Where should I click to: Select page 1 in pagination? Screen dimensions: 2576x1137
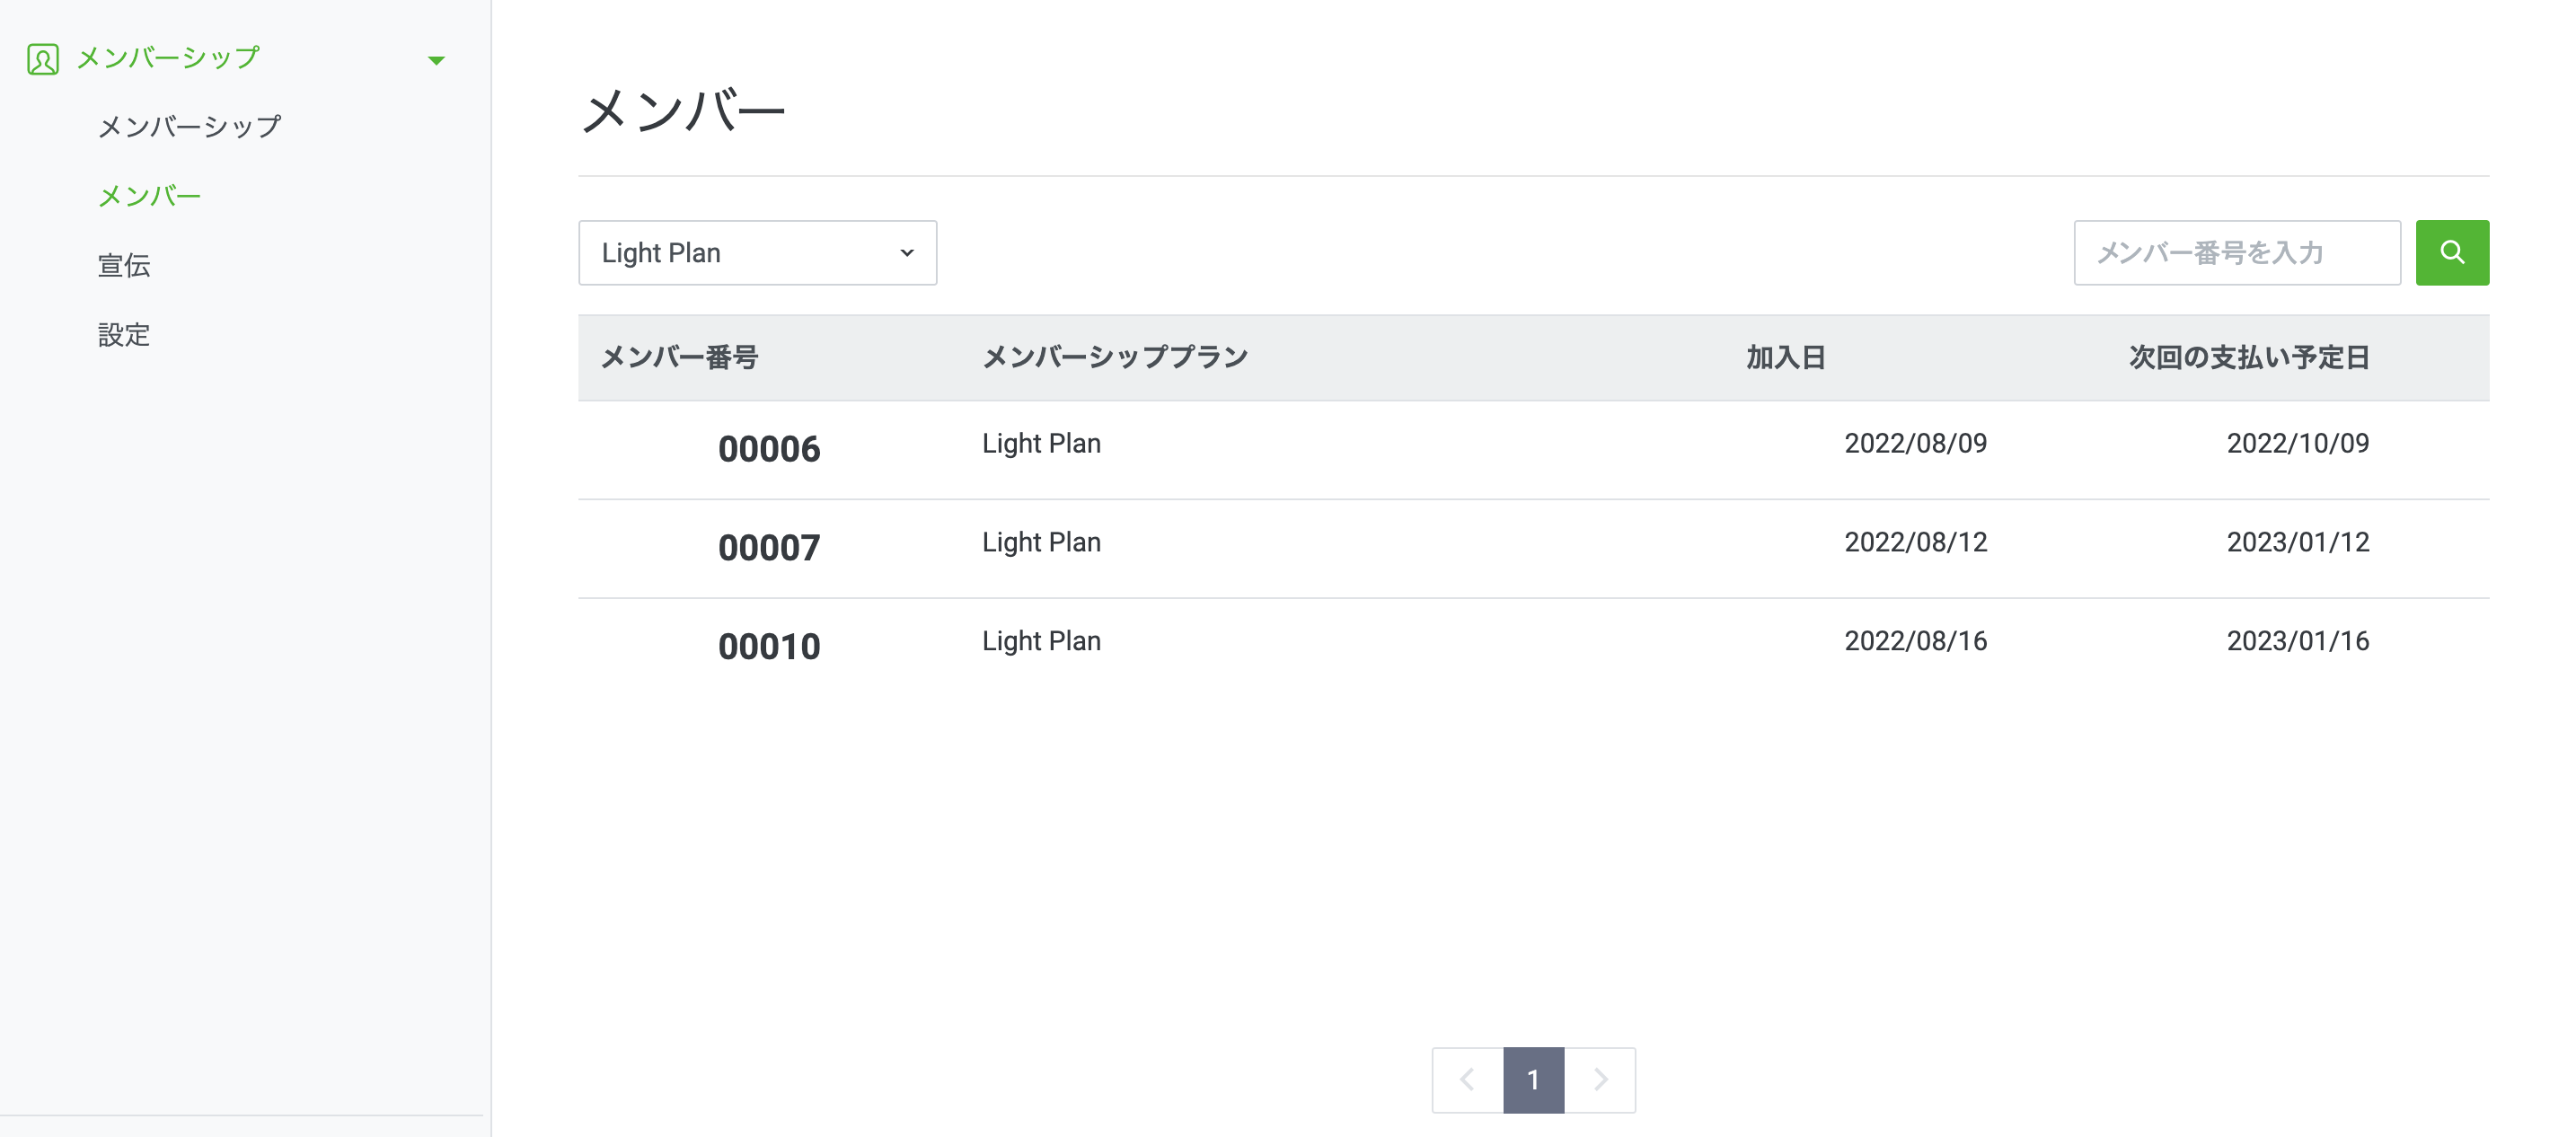(x=1533, y=1080)
